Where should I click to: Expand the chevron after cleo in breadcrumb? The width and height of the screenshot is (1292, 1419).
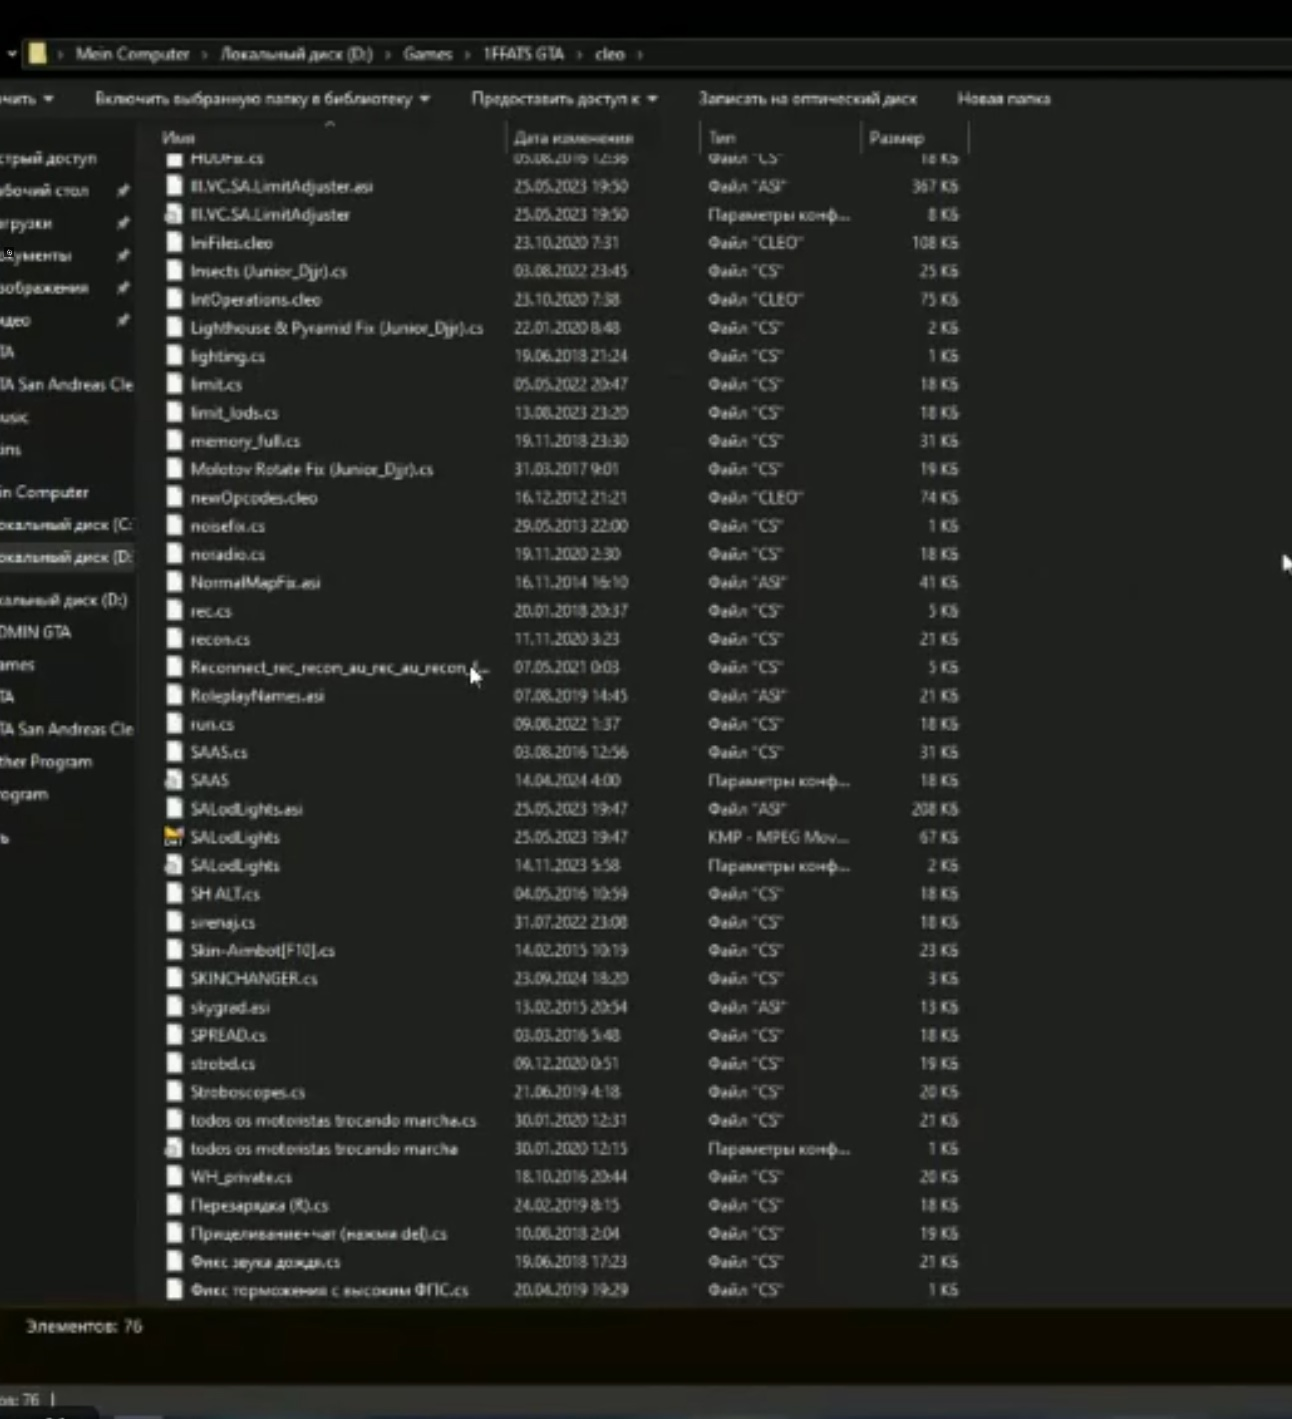[x=640, y=54]
